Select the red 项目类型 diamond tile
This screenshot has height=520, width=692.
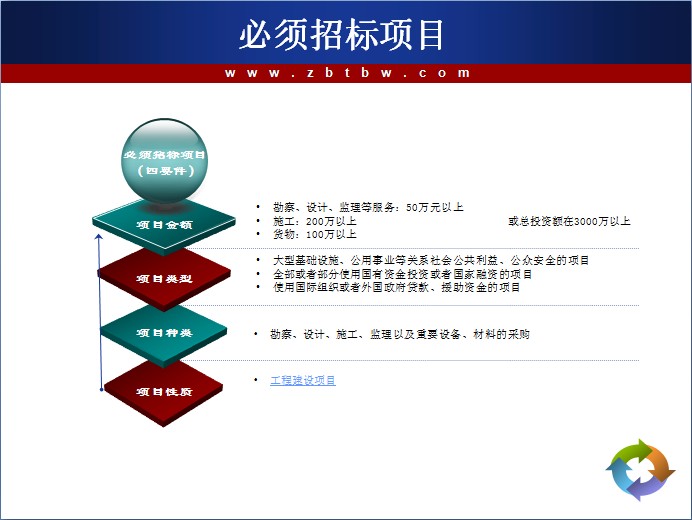pos(164,278)
